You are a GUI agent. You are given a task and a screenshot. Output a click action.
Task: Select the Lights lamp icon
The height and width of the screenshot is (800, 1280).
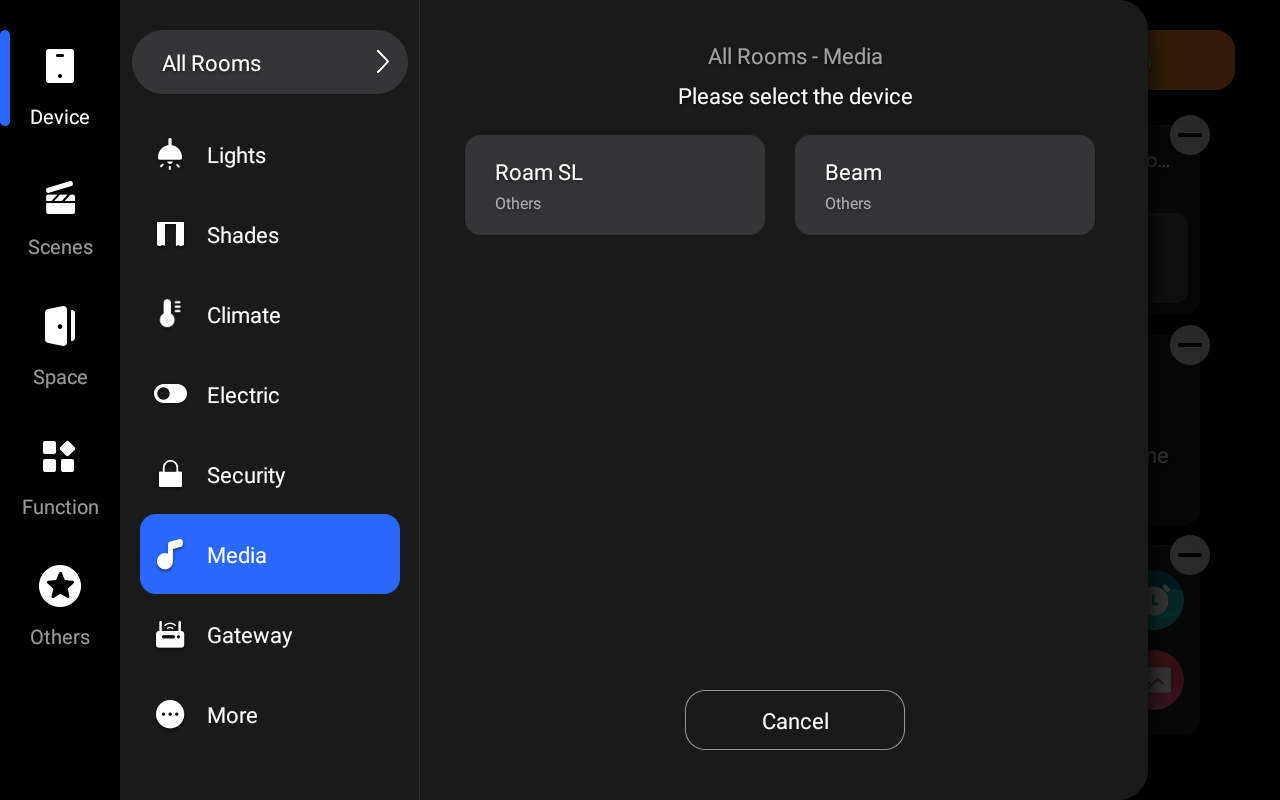point(170,154)
